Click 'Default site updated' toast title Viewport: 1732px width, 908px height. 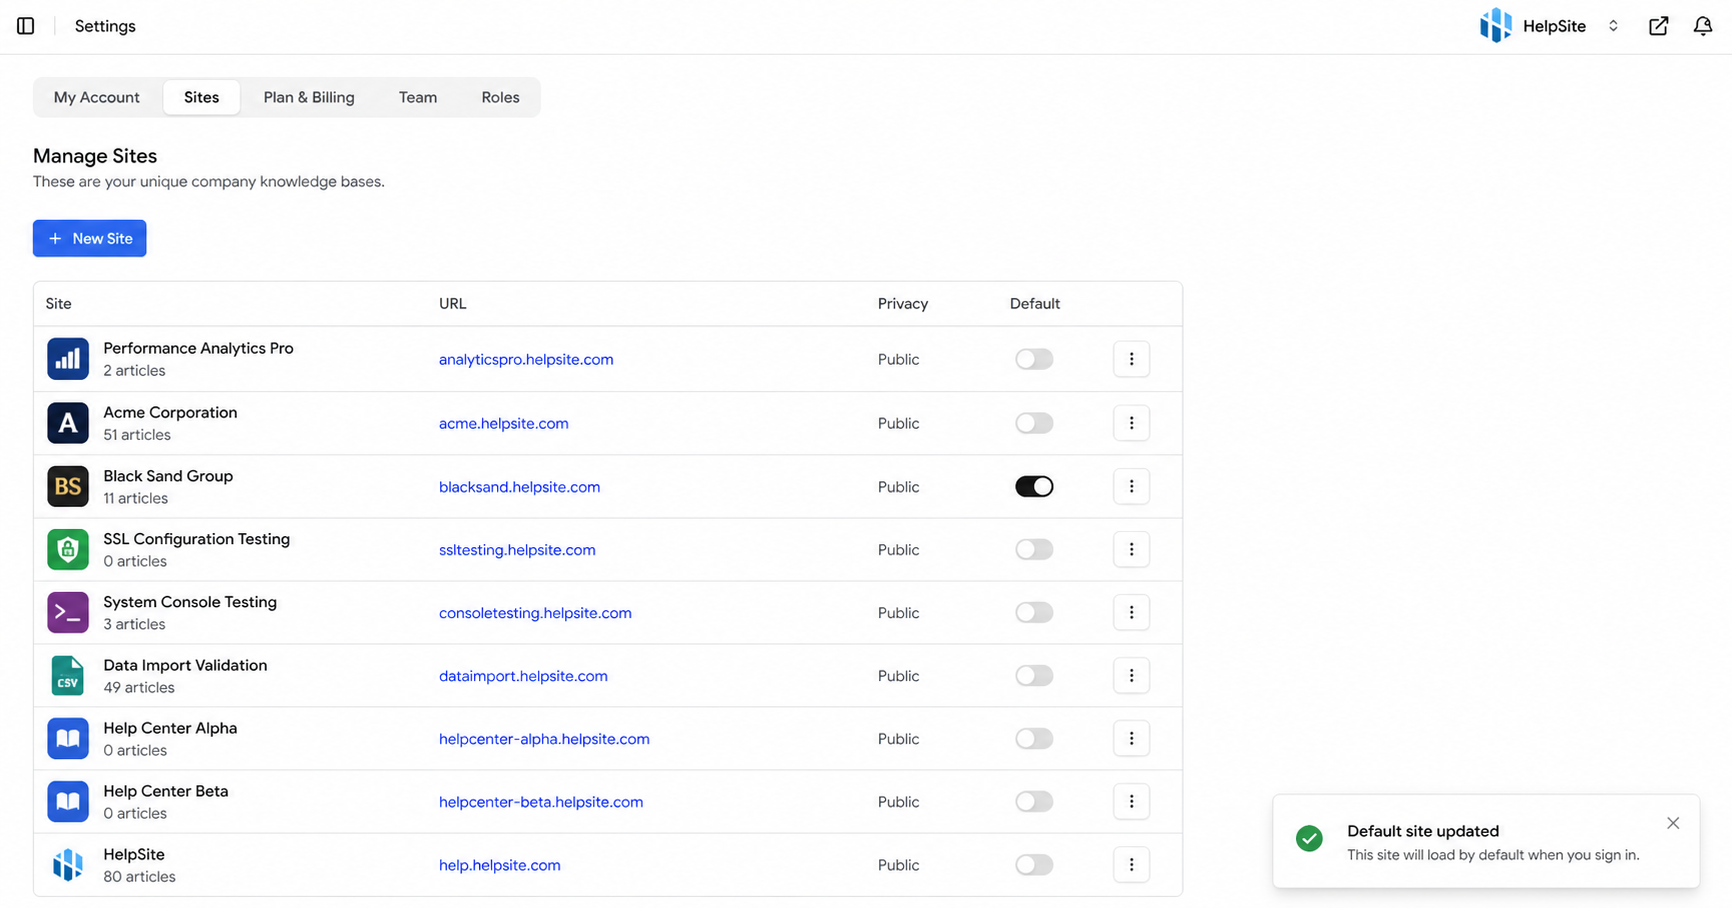[1423, 831]
